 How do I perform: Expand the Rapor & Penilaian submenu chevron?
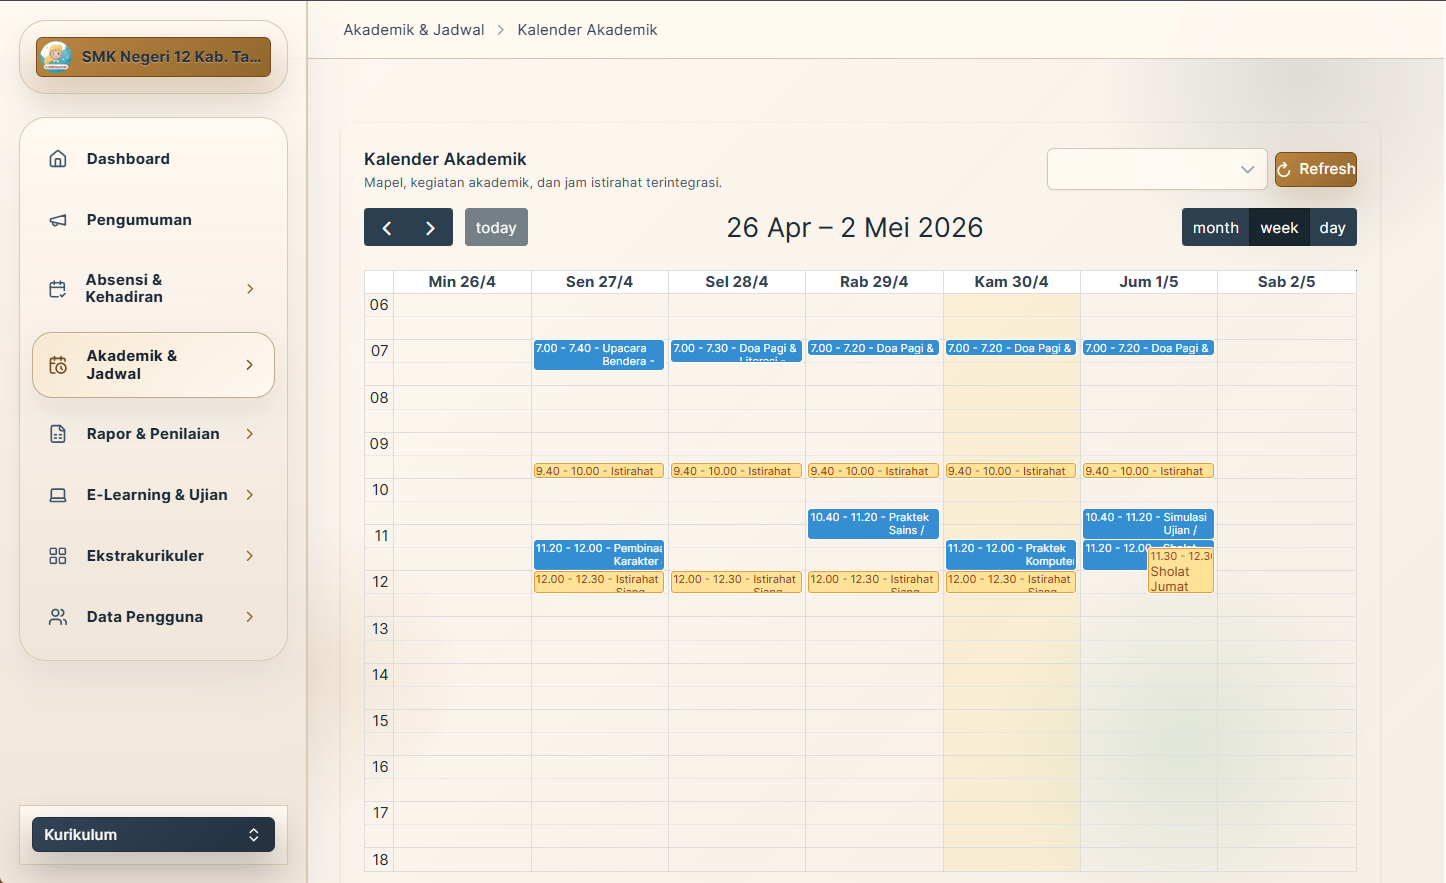pos(249,433)
